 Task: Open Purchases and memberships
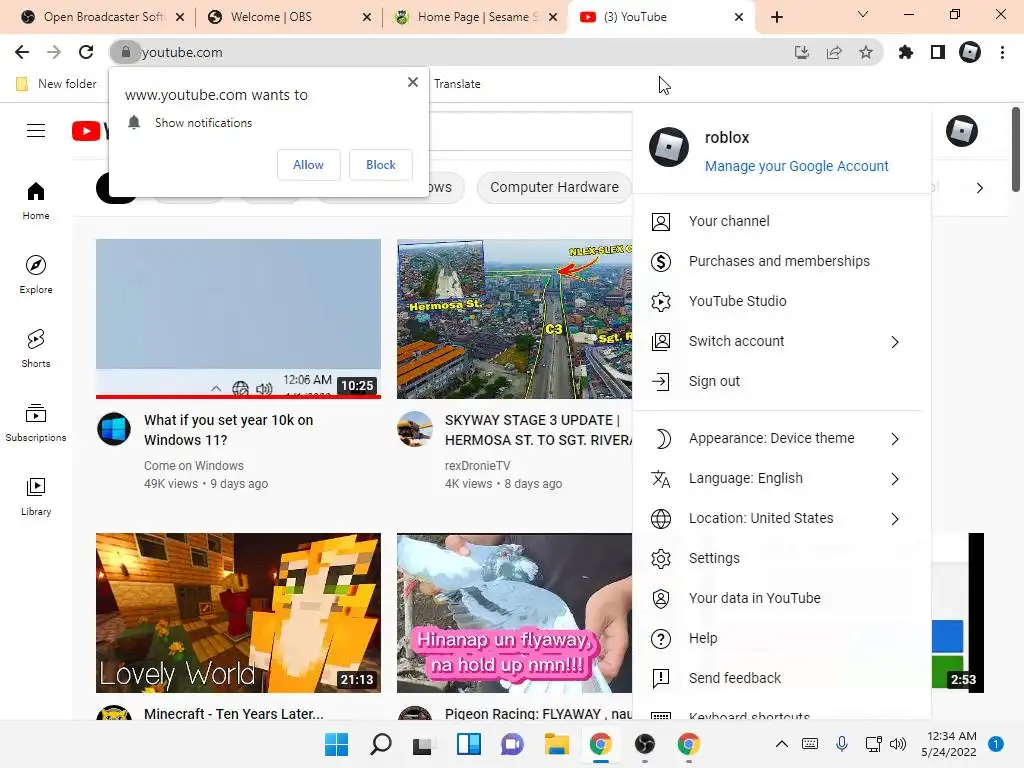[x=781, y=261]
